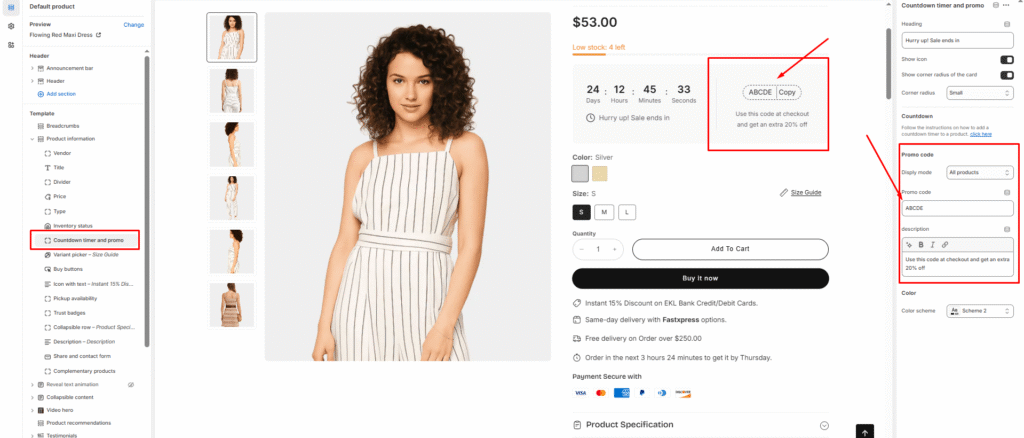Click the Add To Cart button
Image resolution: width=1024 pixels, height=438 pixels.
coord(730,249)
